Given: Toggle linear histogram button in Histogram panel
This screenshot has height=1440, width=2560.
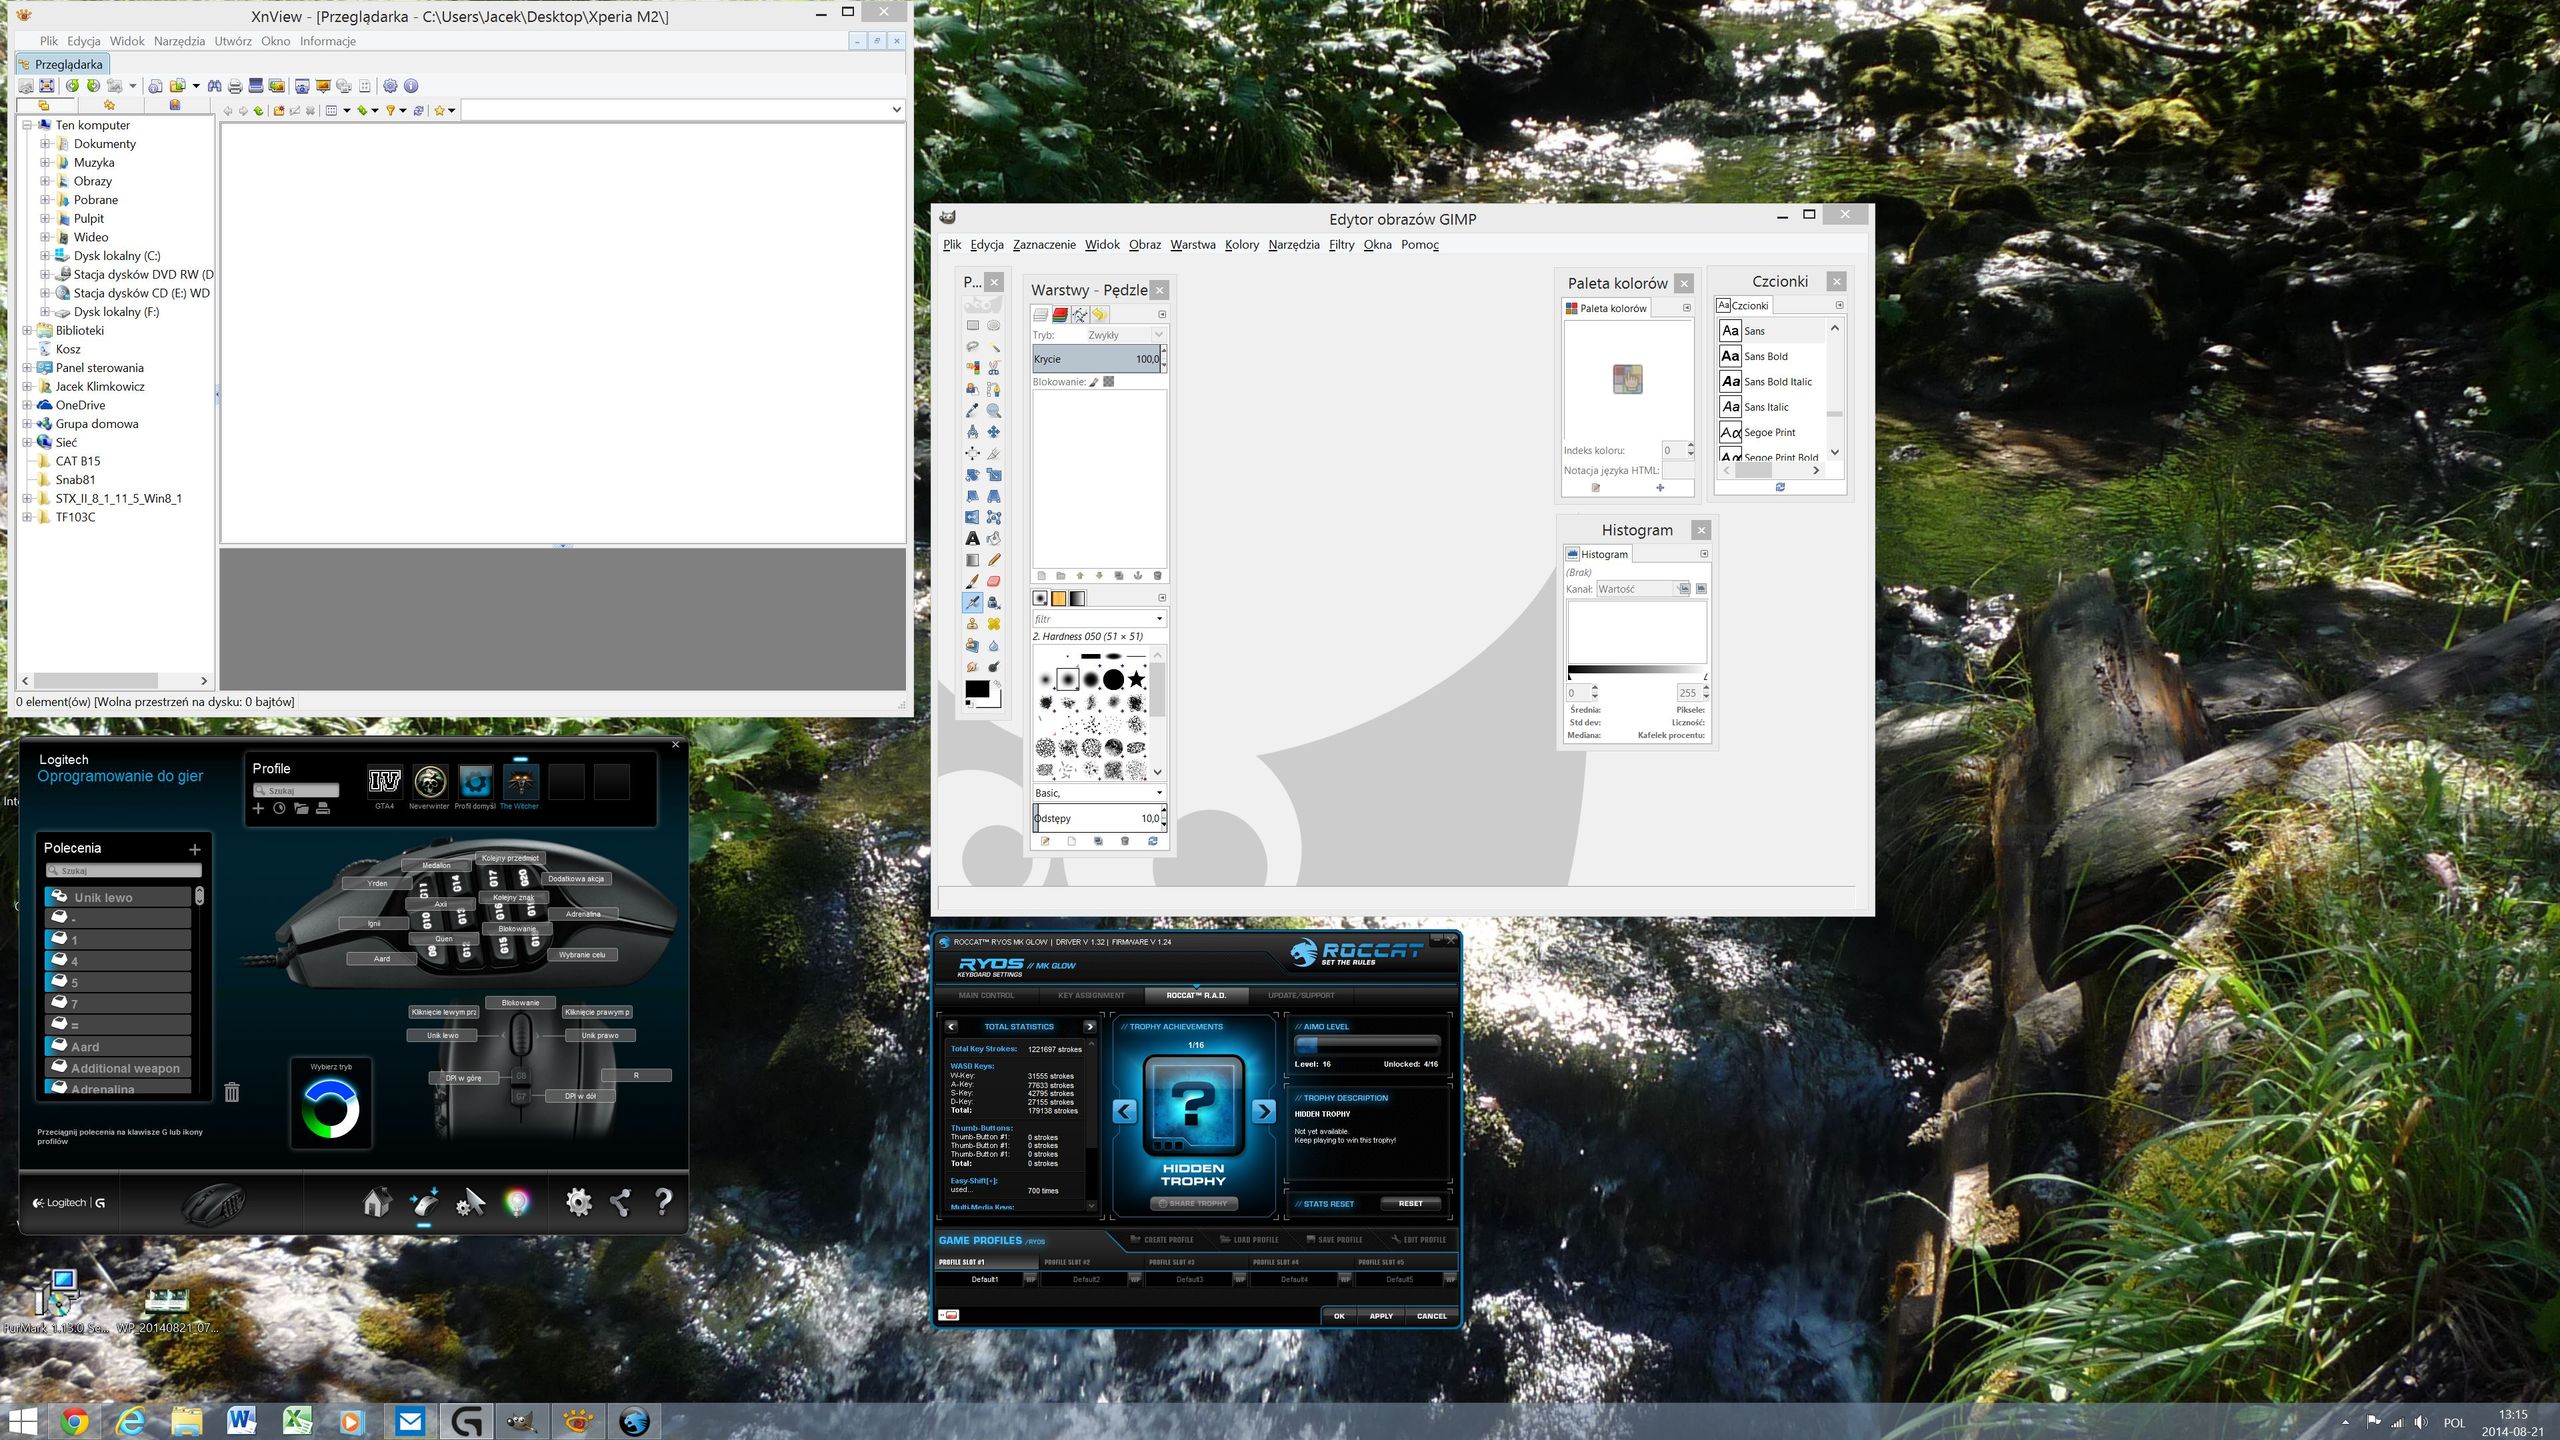Looking at the screenshot, I should coord(1683,589).
